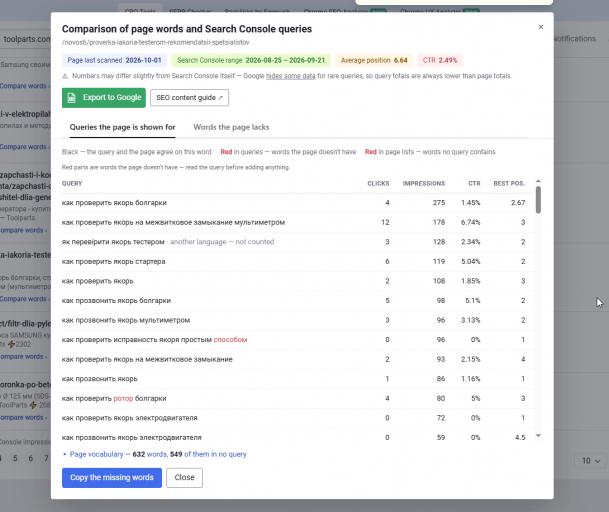The width and height of the screenshot is (609, 512).
Task: Open the rows-per-page dropdown showing 10
Action: click(x=591, y=461)
